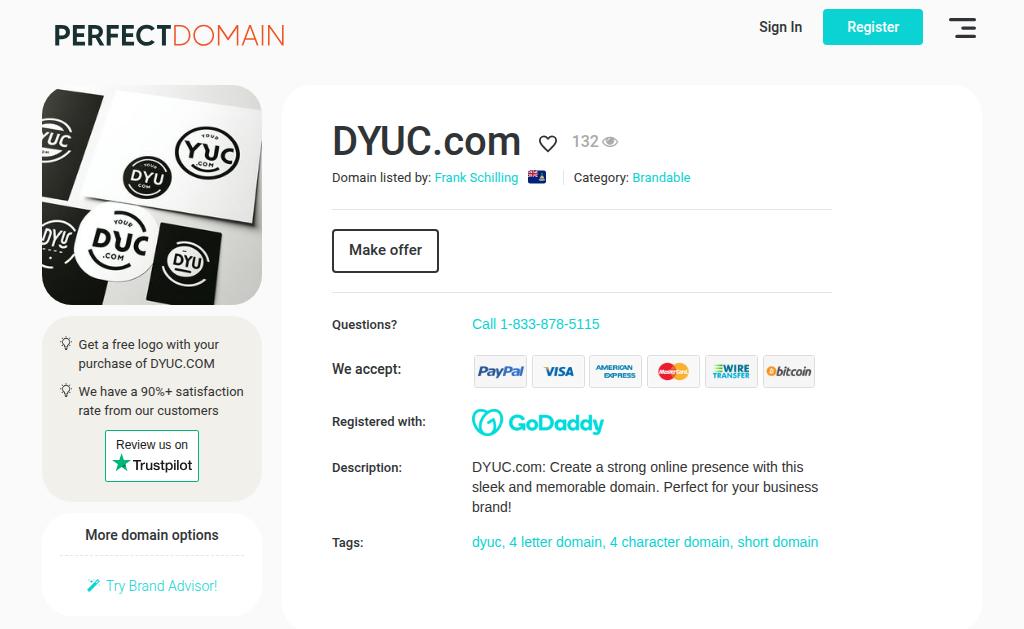Select the VISA payment icon
Screen dimensions: 1024x629
[558, 372]
